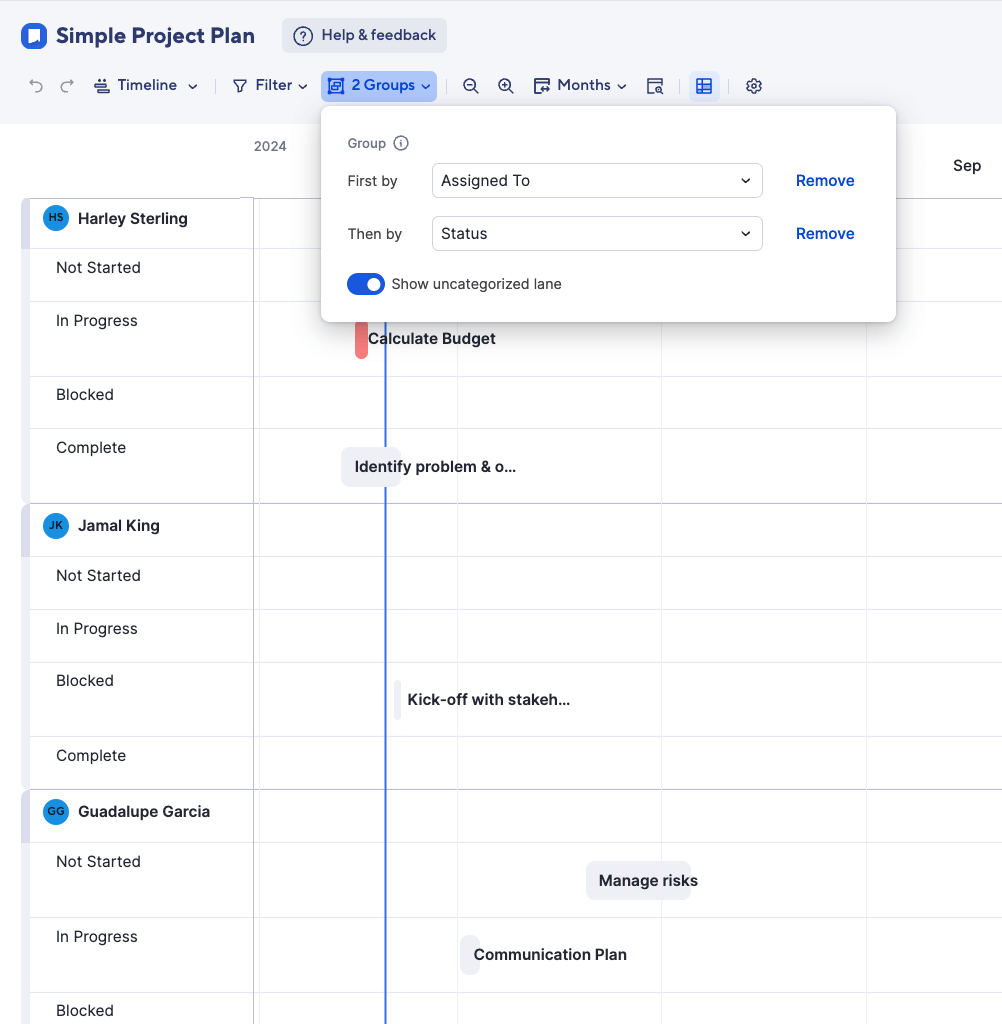1002x1024 pixels.
Task: Open the Filter menu
Action: tap(270, 86)
